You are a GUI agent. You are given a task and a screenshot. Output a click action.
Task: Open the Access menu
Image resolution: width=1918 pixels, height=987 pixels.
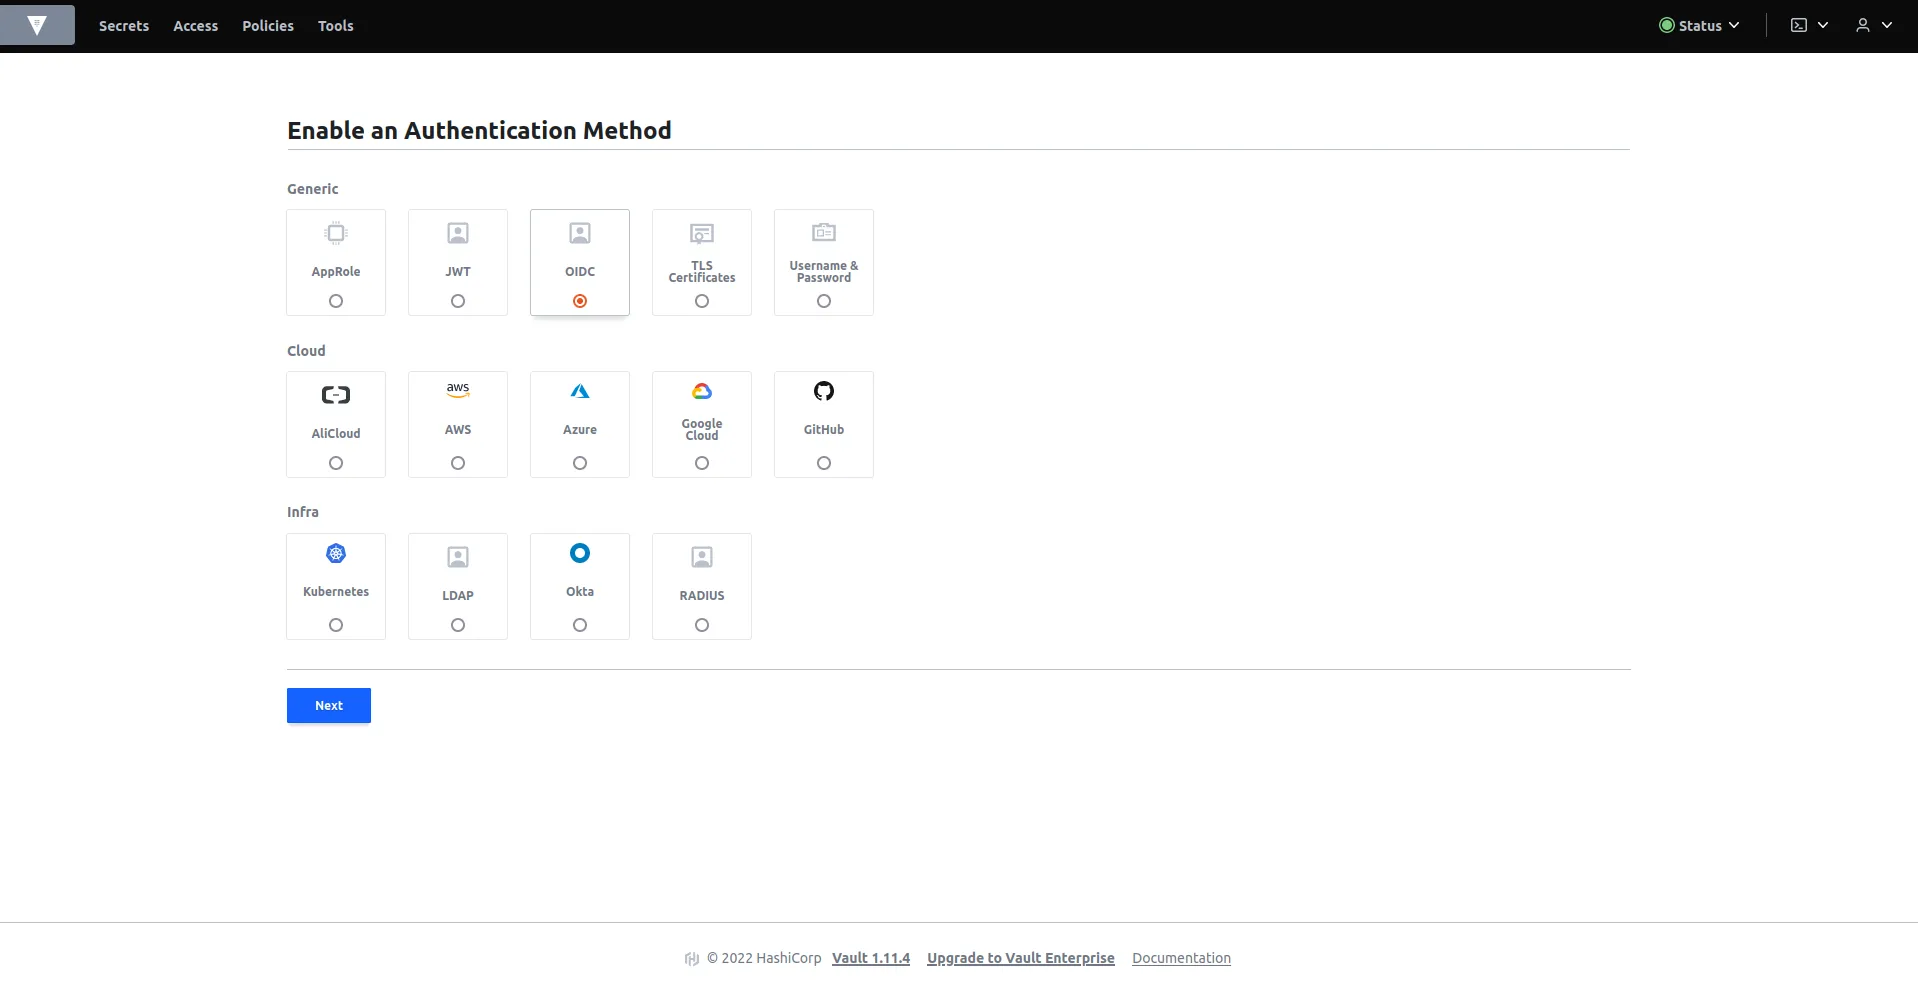[196, 26]
